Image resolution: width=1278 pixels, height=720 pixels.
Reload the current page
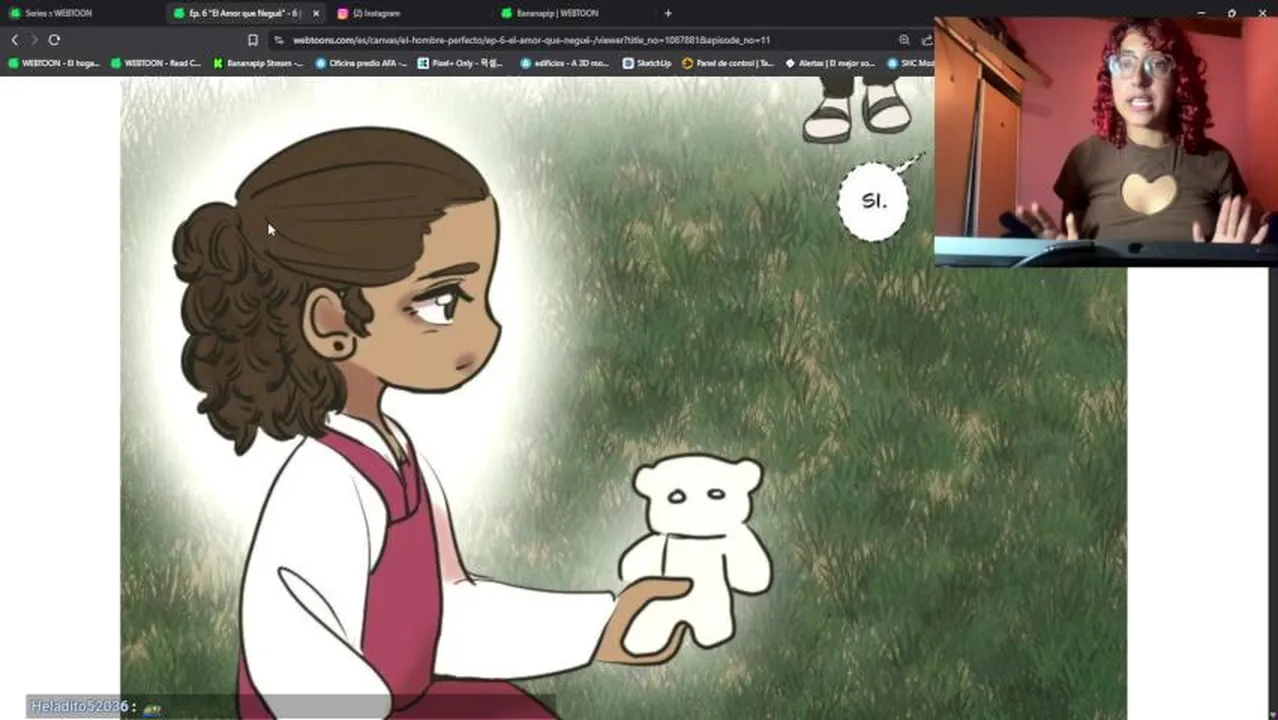[x=54, y=40]
